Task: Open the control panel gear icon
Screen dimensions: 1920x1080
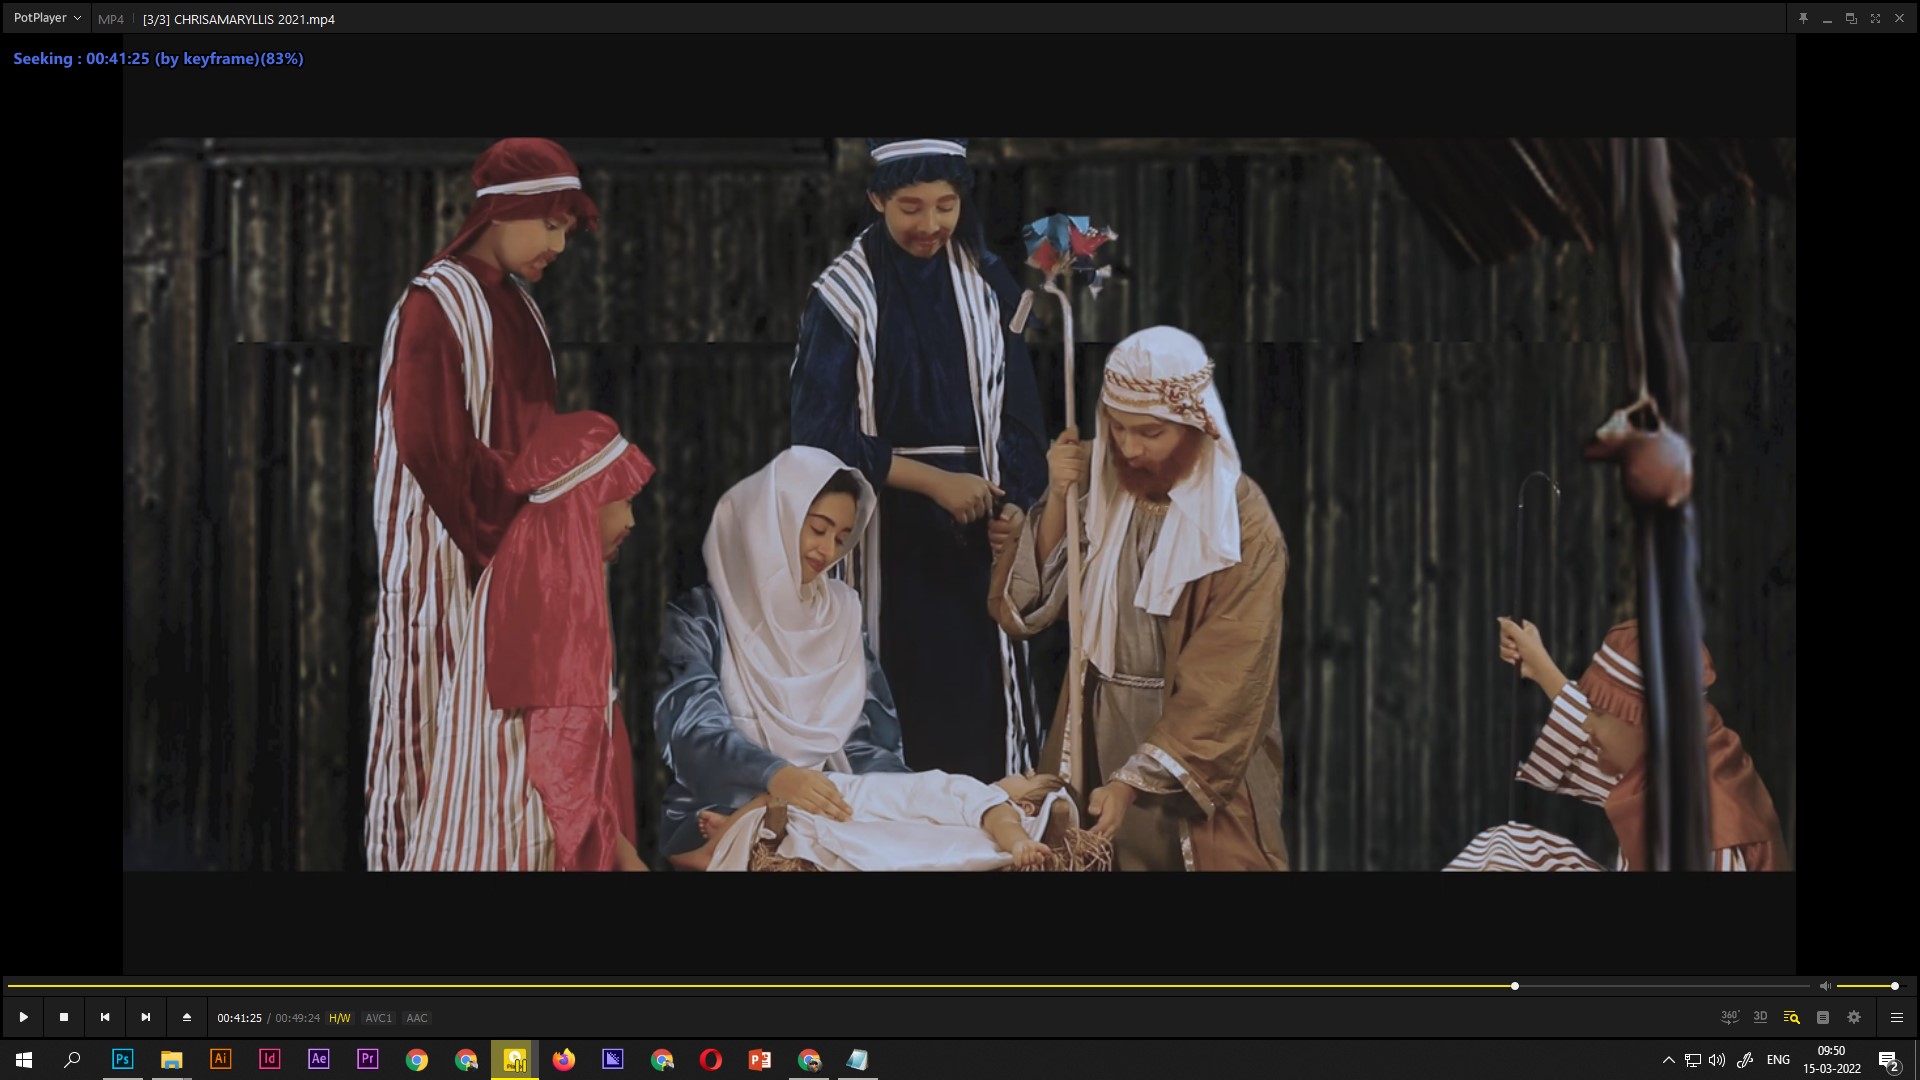Action: point(1854,1017)
